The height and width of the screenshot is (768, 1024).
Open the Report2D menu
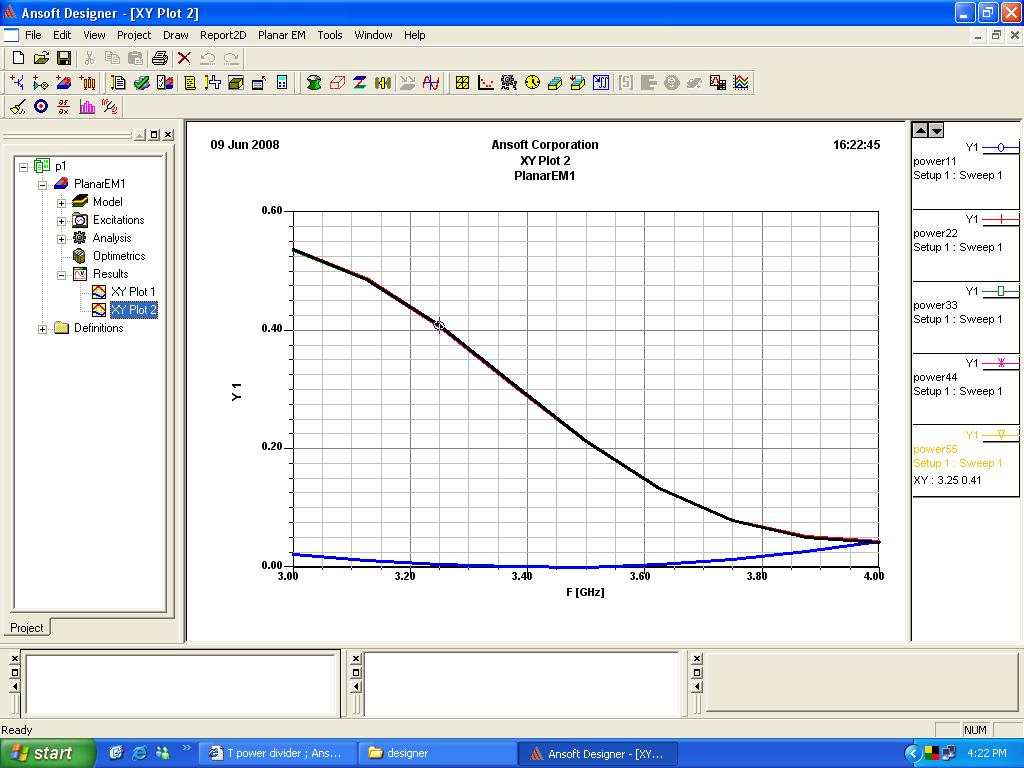[x=222, y=35]
